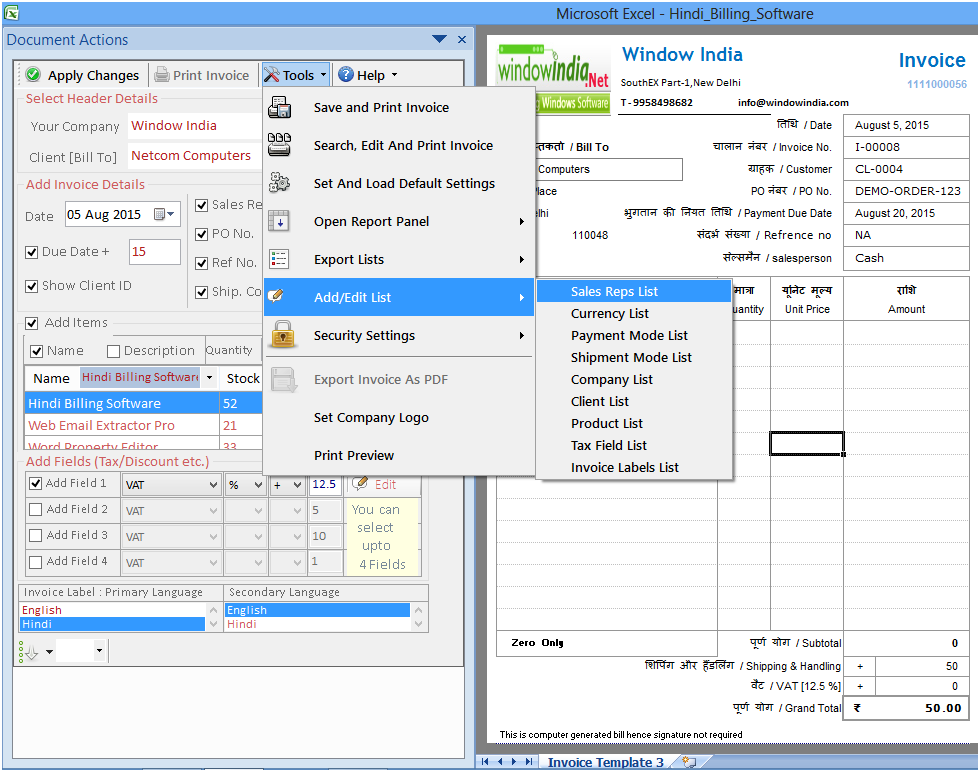Image resolution: width=978 pixels, height=772 pixels.
Task: Click the Apply Changes button
Action: click(83, 75)
